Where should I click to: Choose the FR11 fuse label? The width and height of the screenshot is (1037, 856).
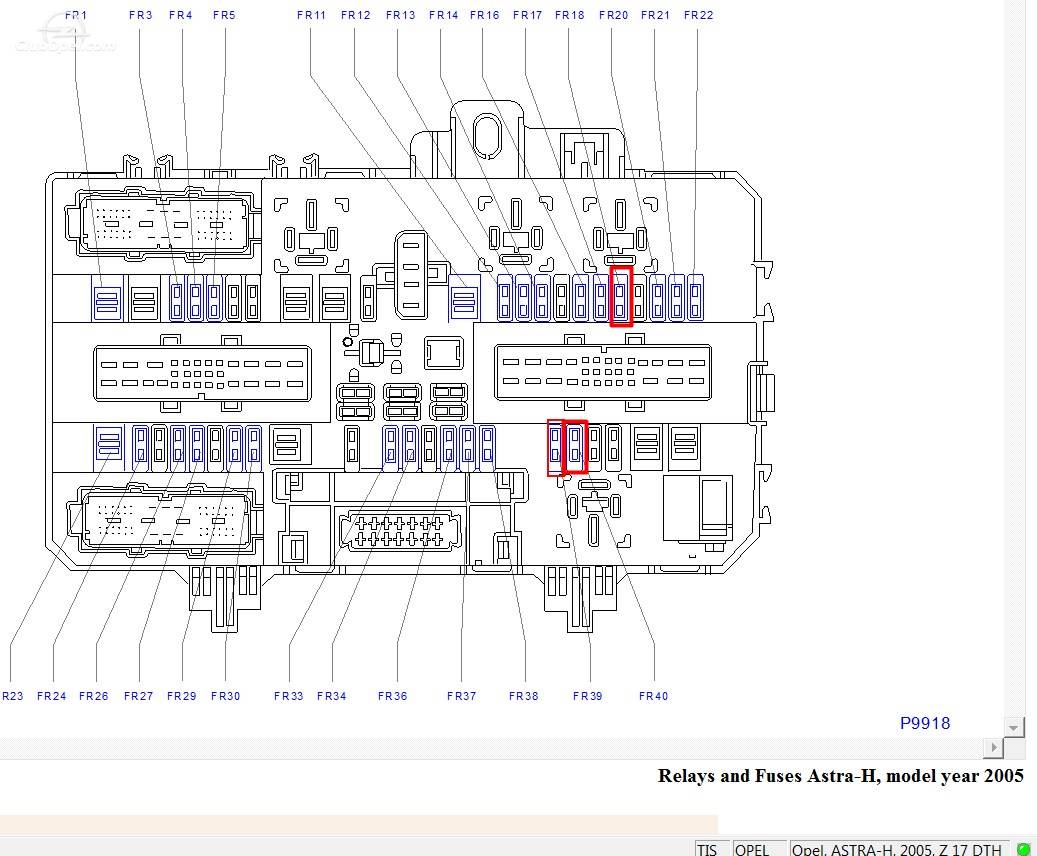(311, 15)
